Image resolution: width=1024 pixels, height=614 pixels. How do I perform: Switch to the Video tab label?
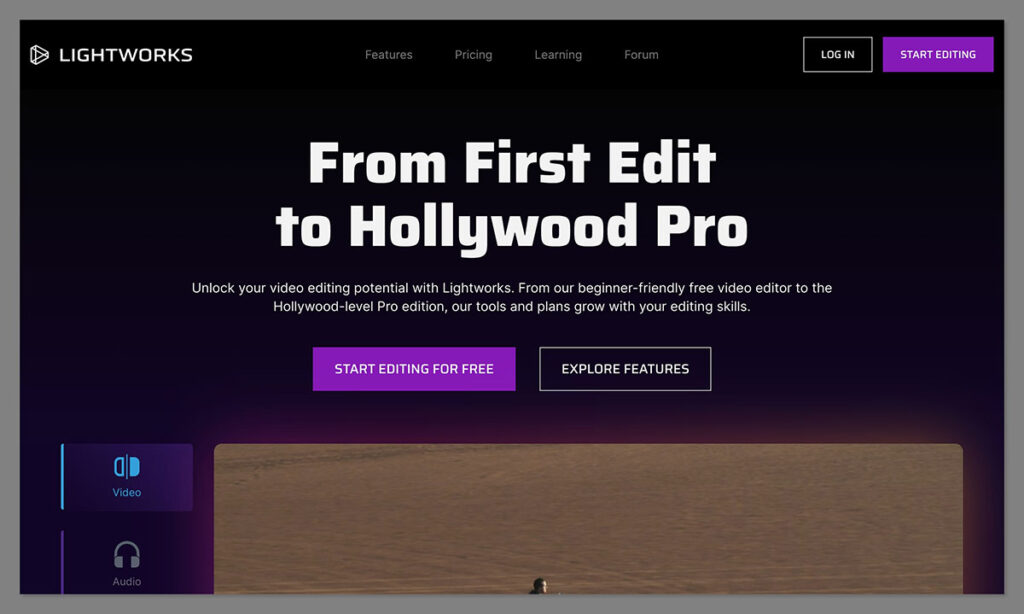(127, 493)
